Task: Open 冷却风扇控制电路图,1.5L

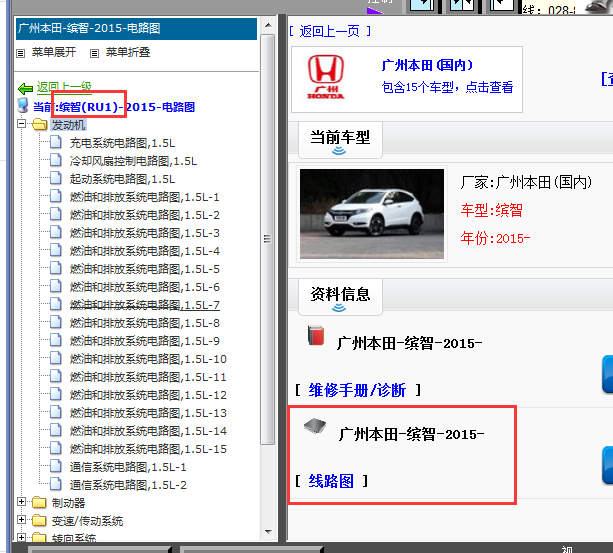Action: [x=133, y=161]
